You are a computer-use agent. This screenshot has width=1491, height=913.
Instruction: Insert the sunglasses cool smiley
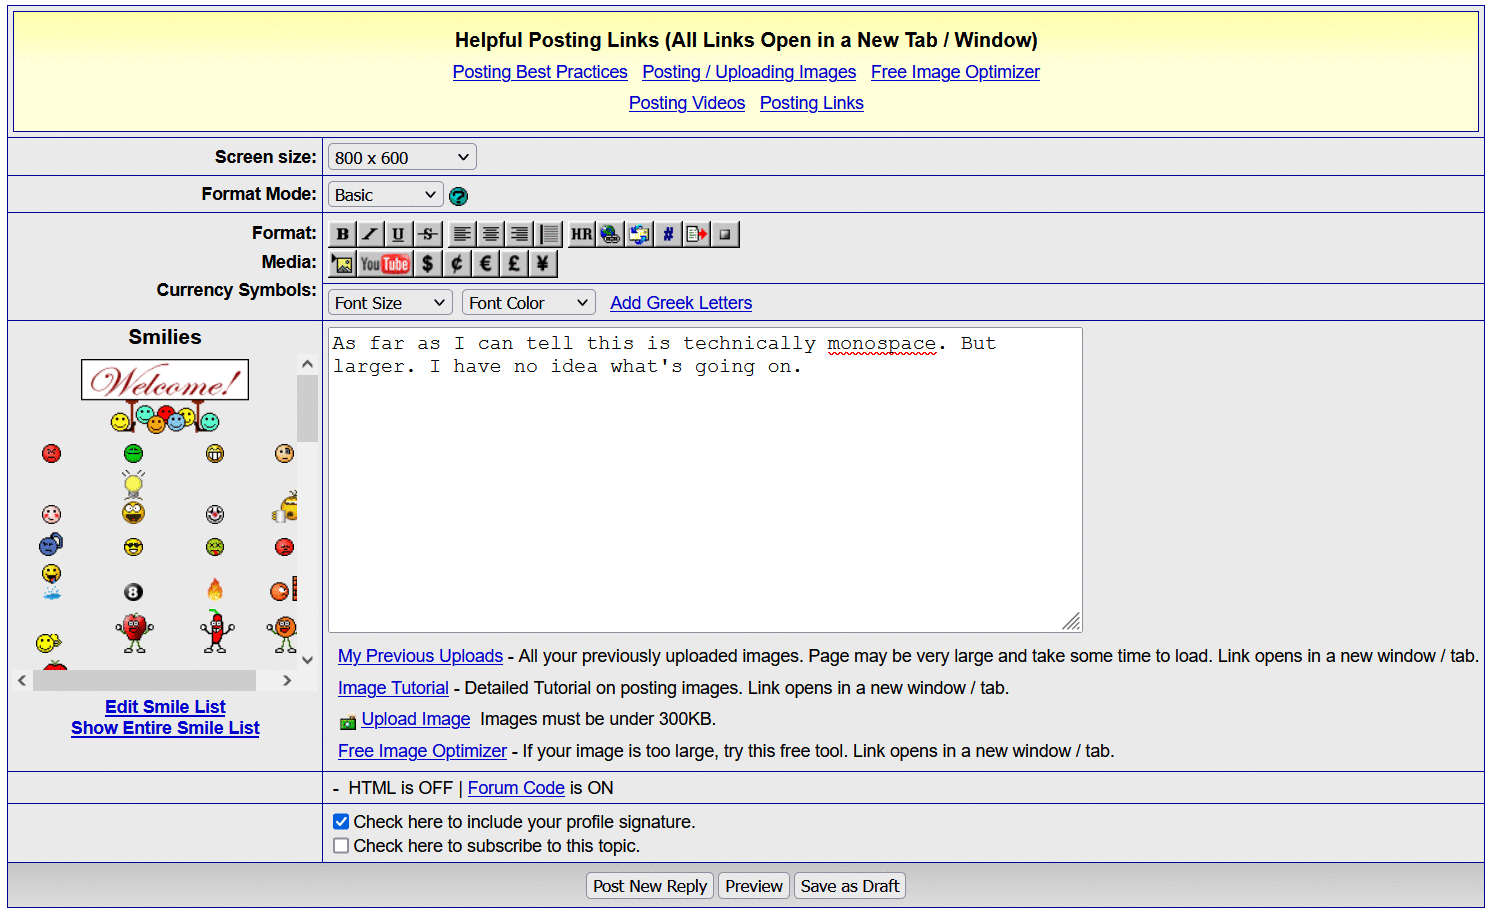(133, 547)
